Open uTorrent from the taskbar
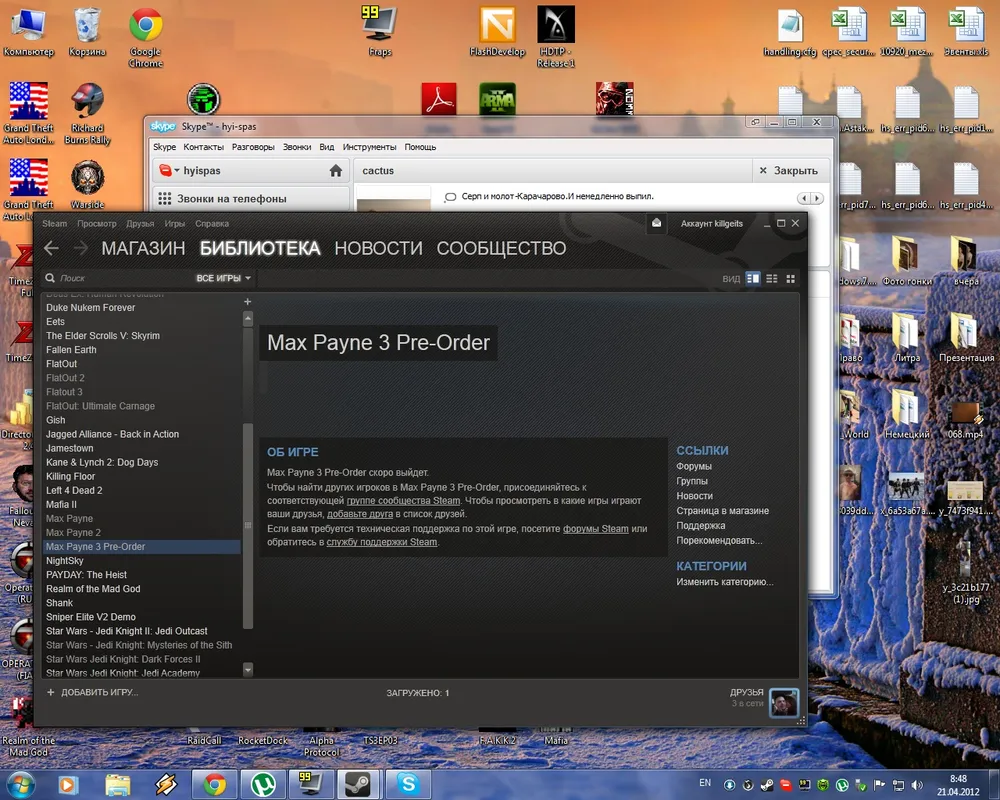Image resolution: width=1000 pixels, height=800 pixels. [x=263, y=783]
